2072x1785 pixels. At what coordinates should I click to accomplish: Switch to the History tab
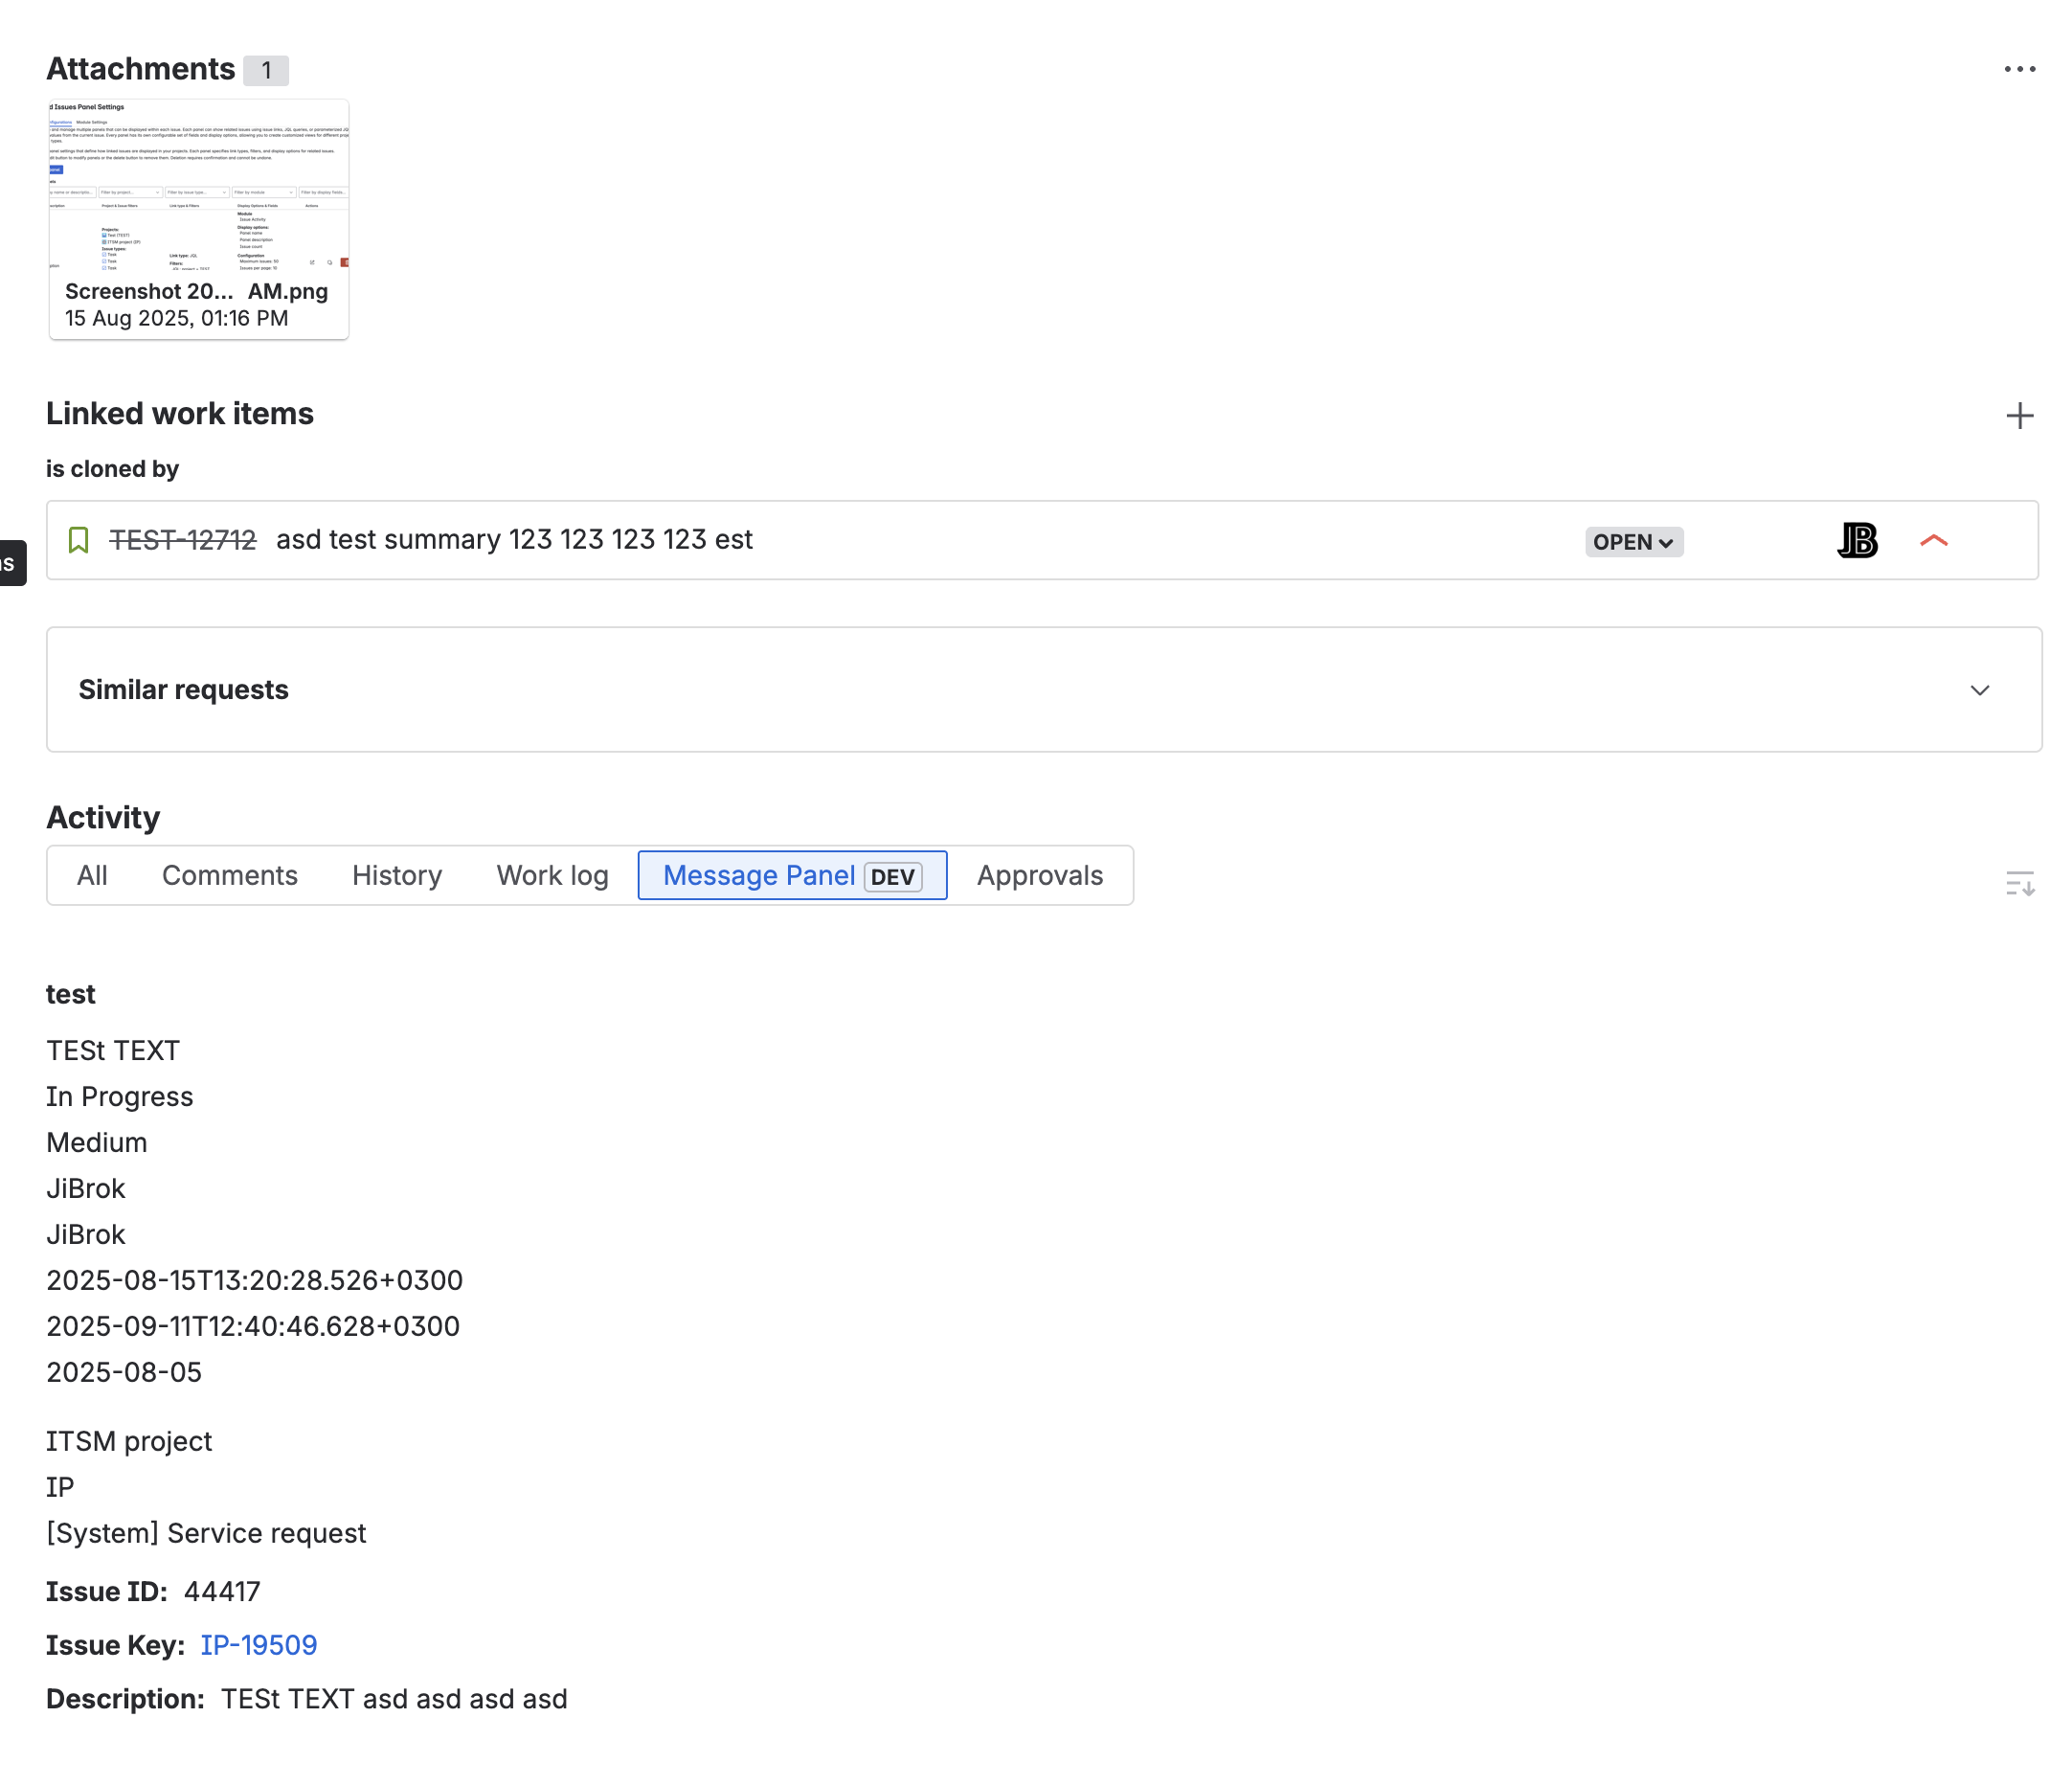click(396, 875)
